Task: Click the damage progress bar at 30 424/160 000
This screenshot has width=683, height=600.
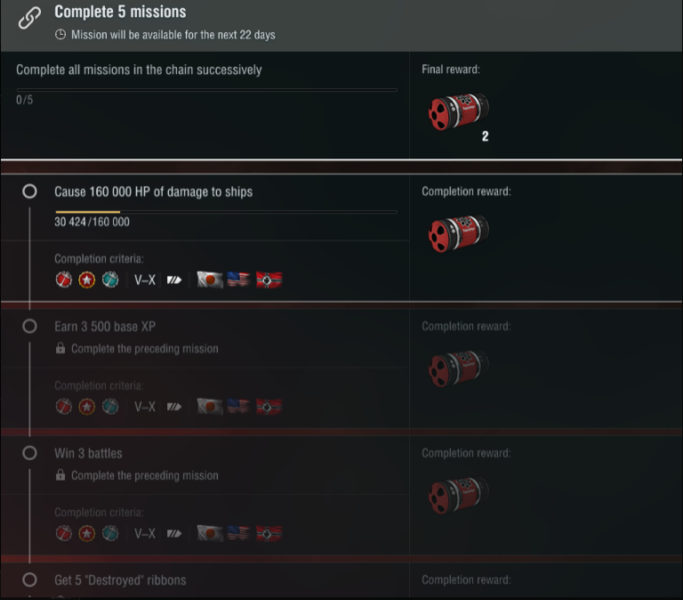Action: pos(225,212)
